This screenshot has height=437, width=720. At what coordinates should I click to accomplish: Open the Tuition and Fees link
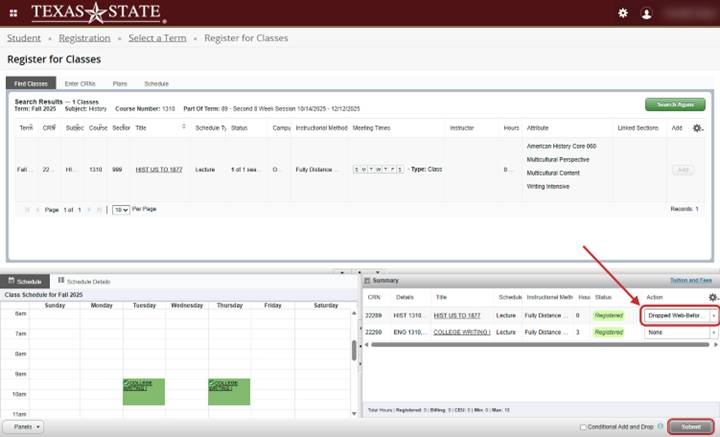click(690, 281)
